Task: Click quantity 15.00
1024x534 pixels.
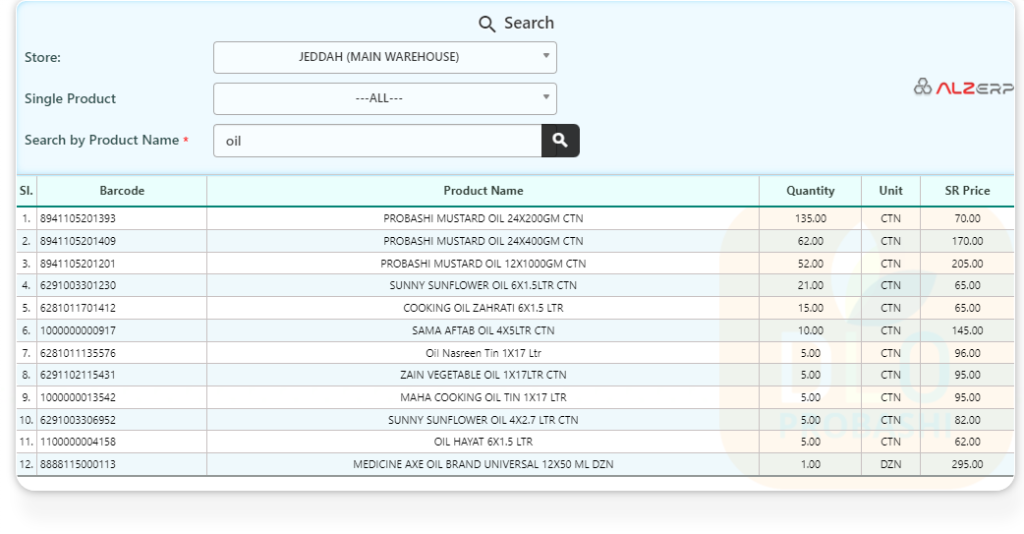Action: 810,308
